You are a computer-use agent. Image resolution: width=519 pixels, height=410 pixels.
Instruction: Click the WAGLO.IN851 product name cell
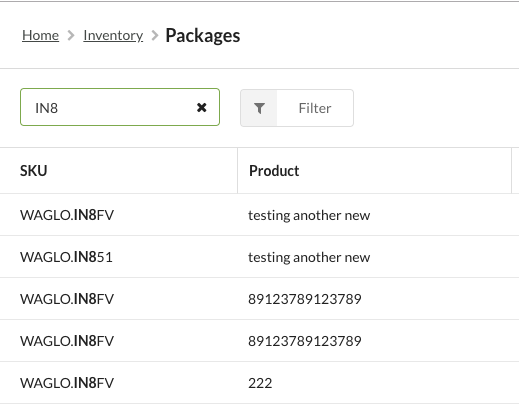pyautogui.click(x=309, y=257)
